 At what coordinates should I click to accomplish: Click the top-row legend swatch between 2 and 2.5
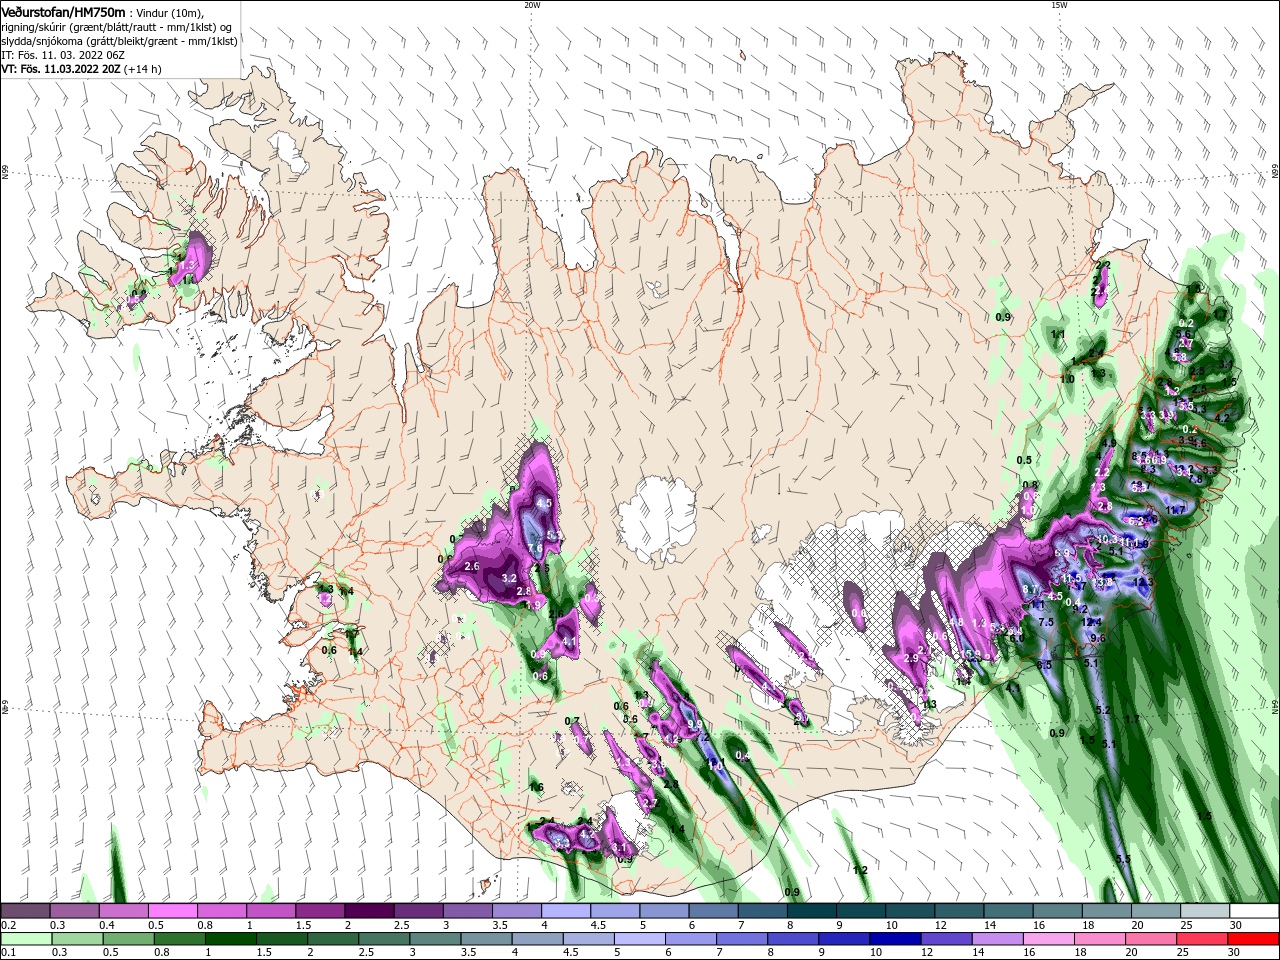click(x=369, y=910)
